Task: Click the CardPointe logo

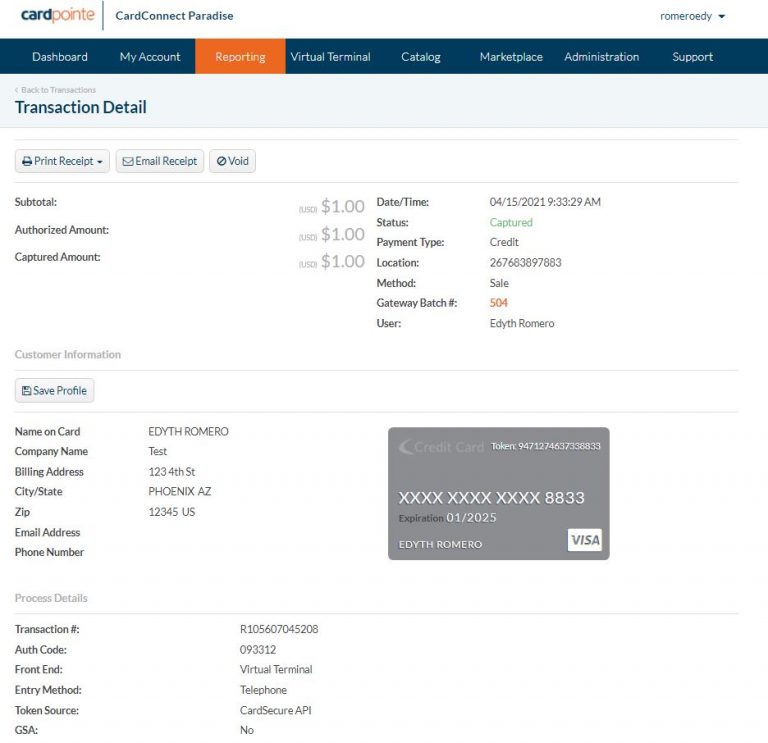Action: pos(57,16)
